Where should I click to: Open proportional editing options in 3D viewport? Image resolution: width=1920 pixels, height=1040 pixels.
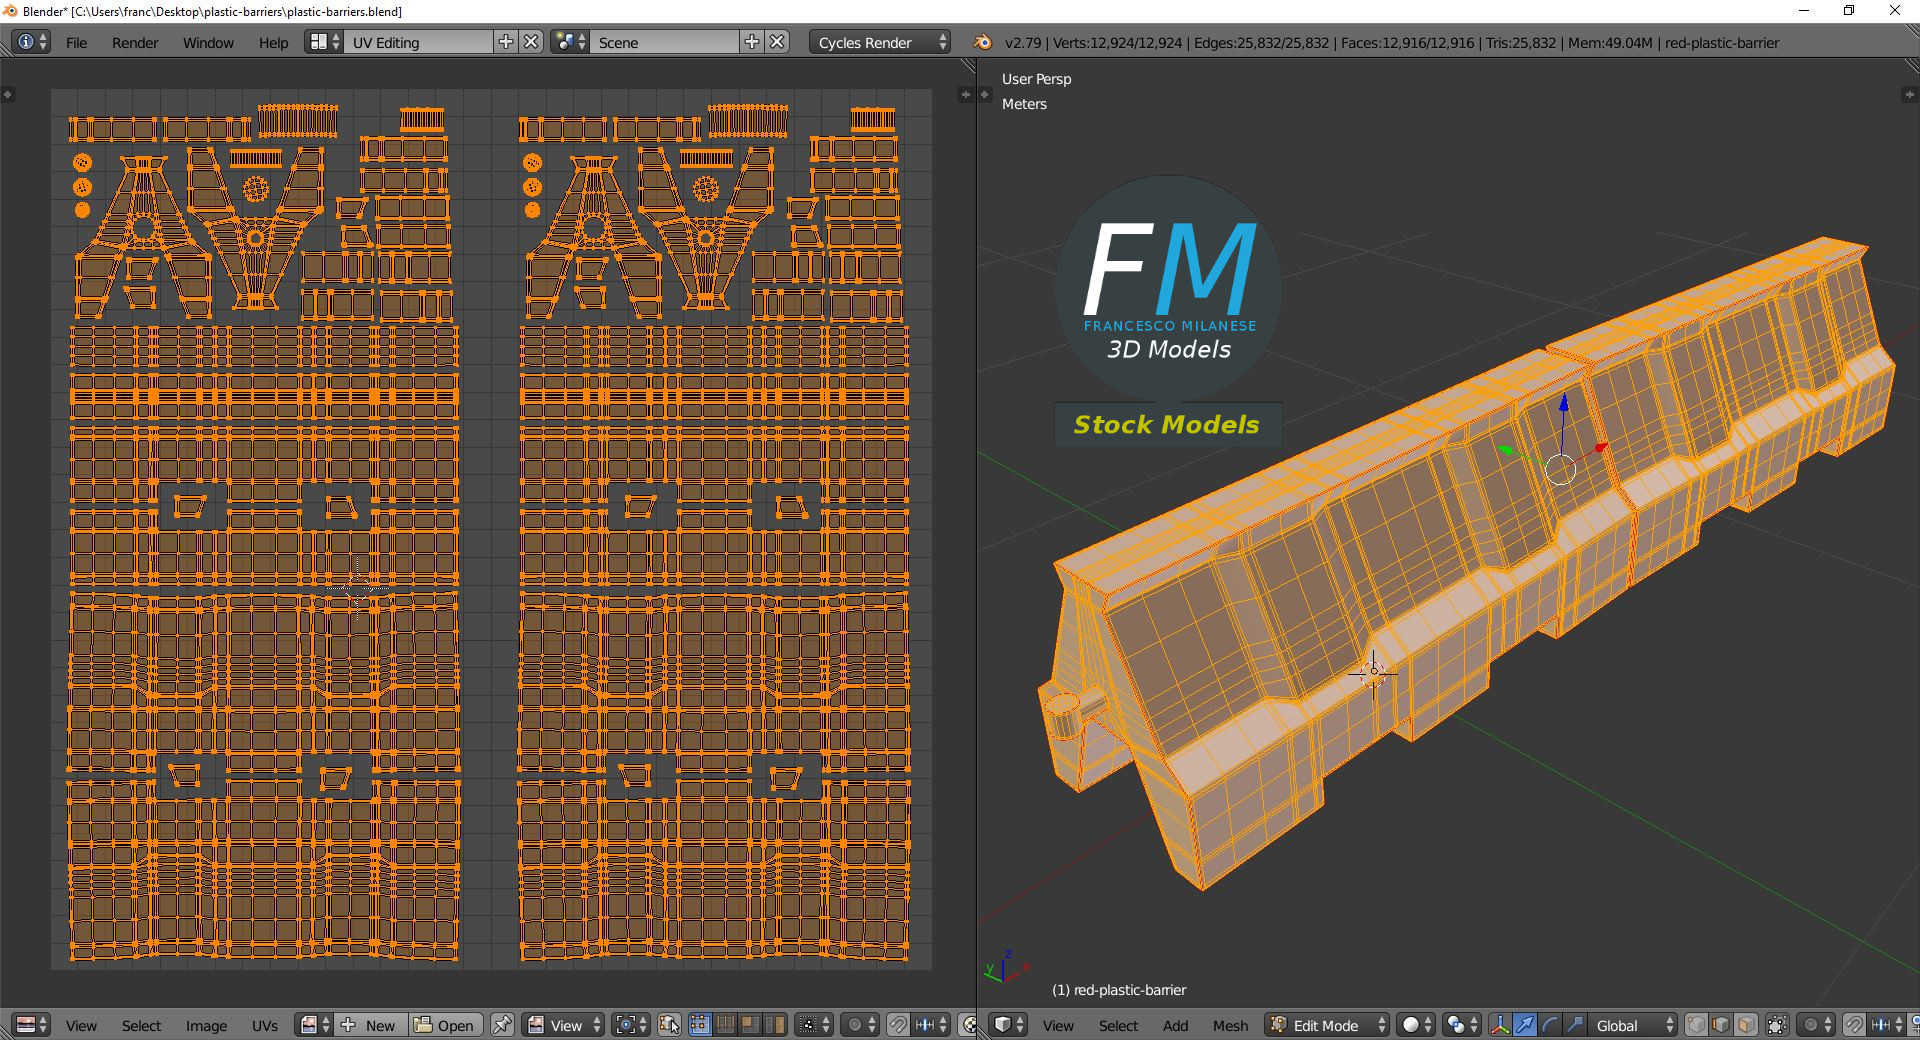point(1815,1025)
